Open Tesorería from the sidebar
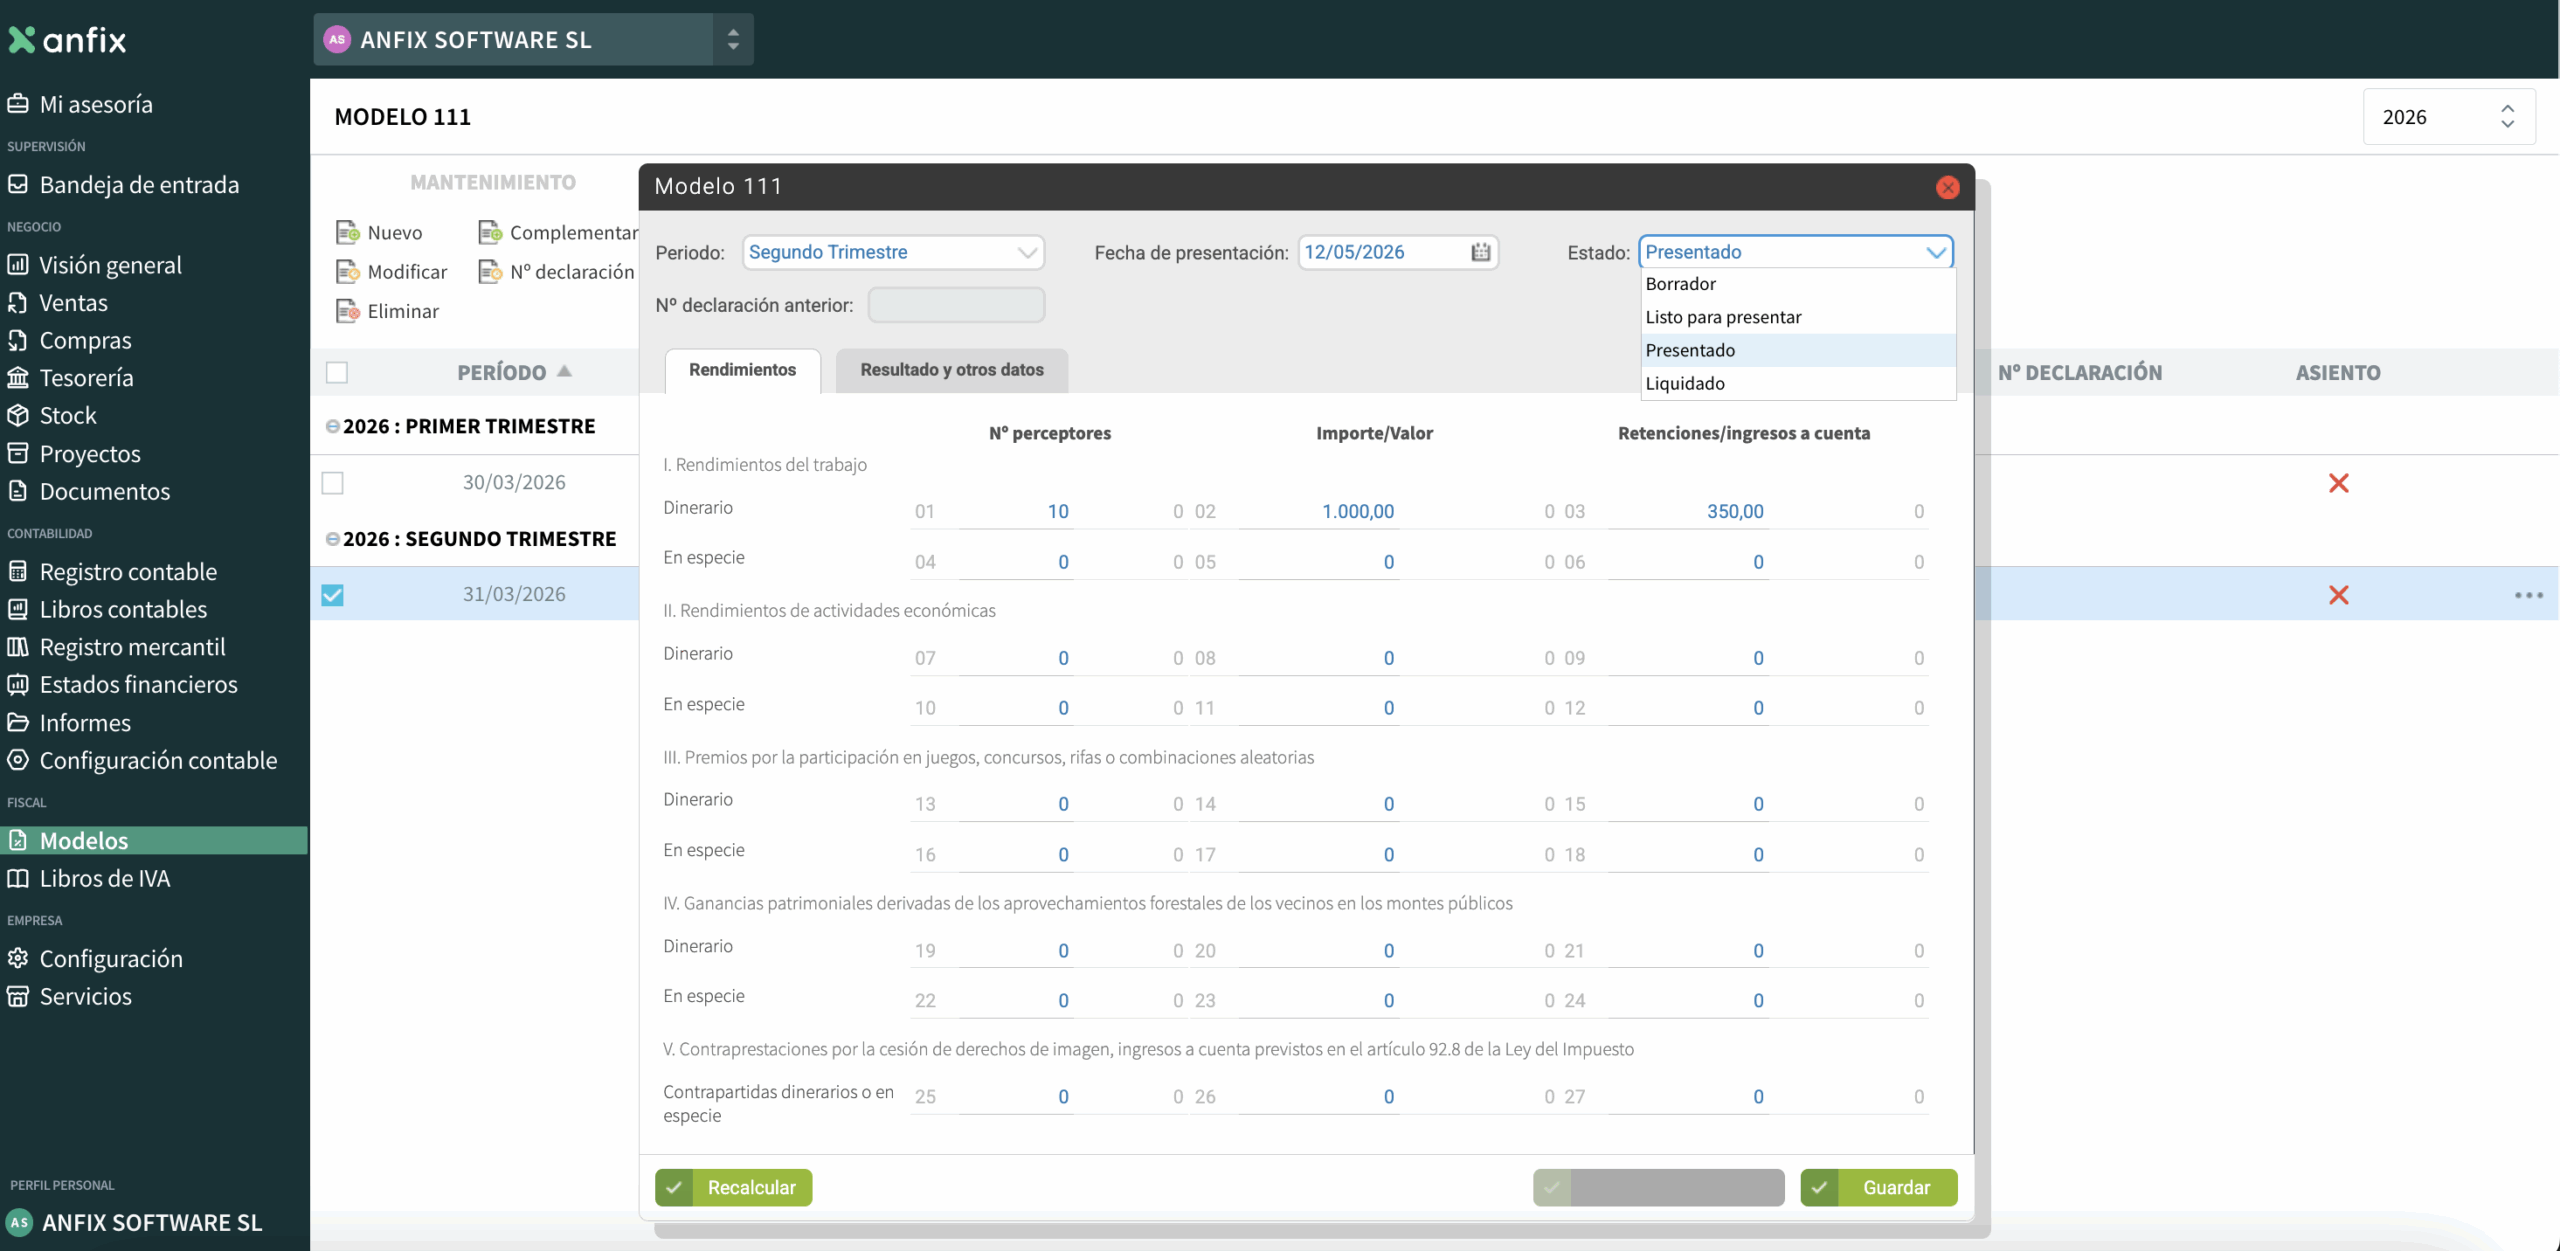Screen dimensions: 2560x1251 (86, 378)
